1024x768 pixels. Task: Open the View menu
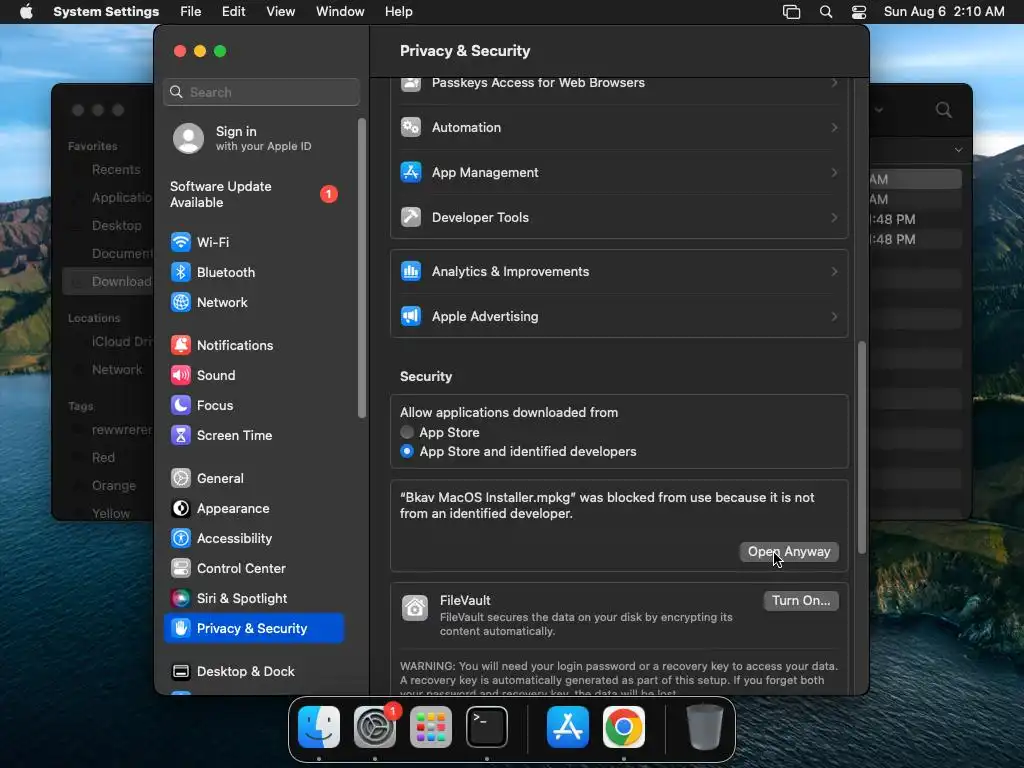point(280,12)
